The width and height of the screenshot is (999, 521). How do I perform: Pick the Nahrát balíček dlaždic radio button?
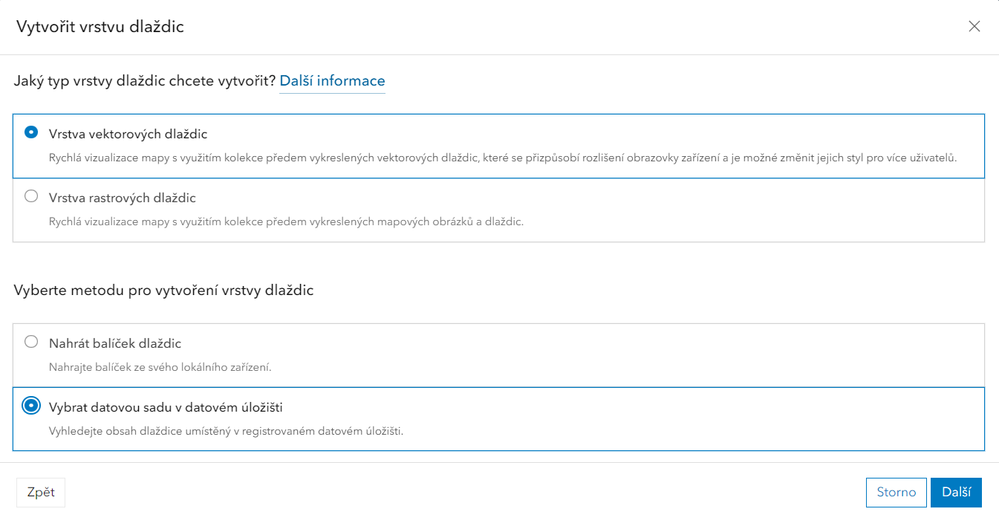pyautogui.click(x=32, y=342)
